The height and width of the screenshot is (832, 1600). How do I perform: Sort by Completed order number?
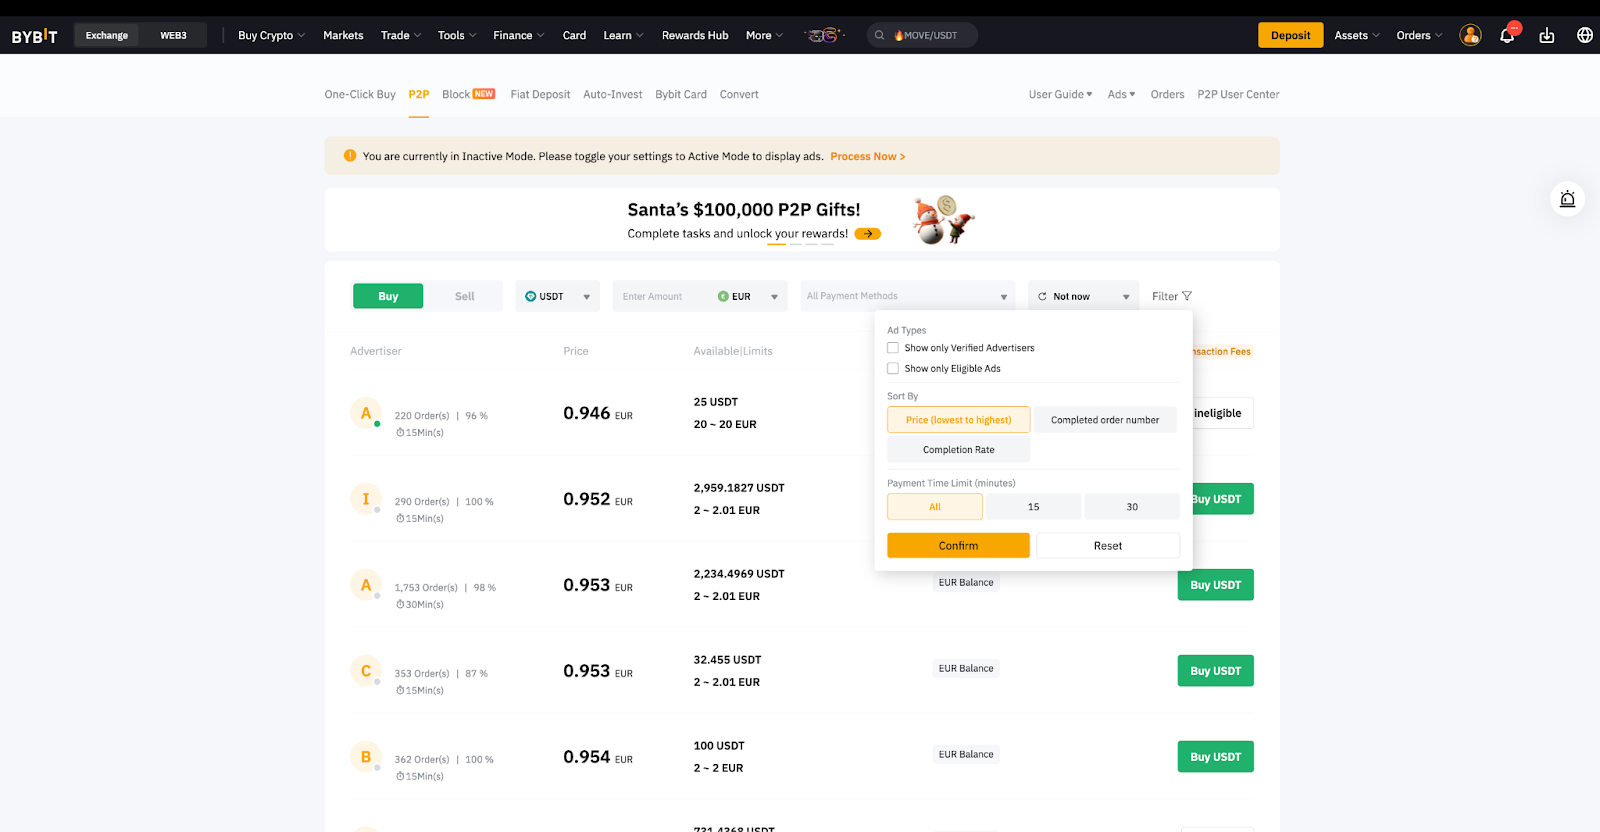point(1105,420)
